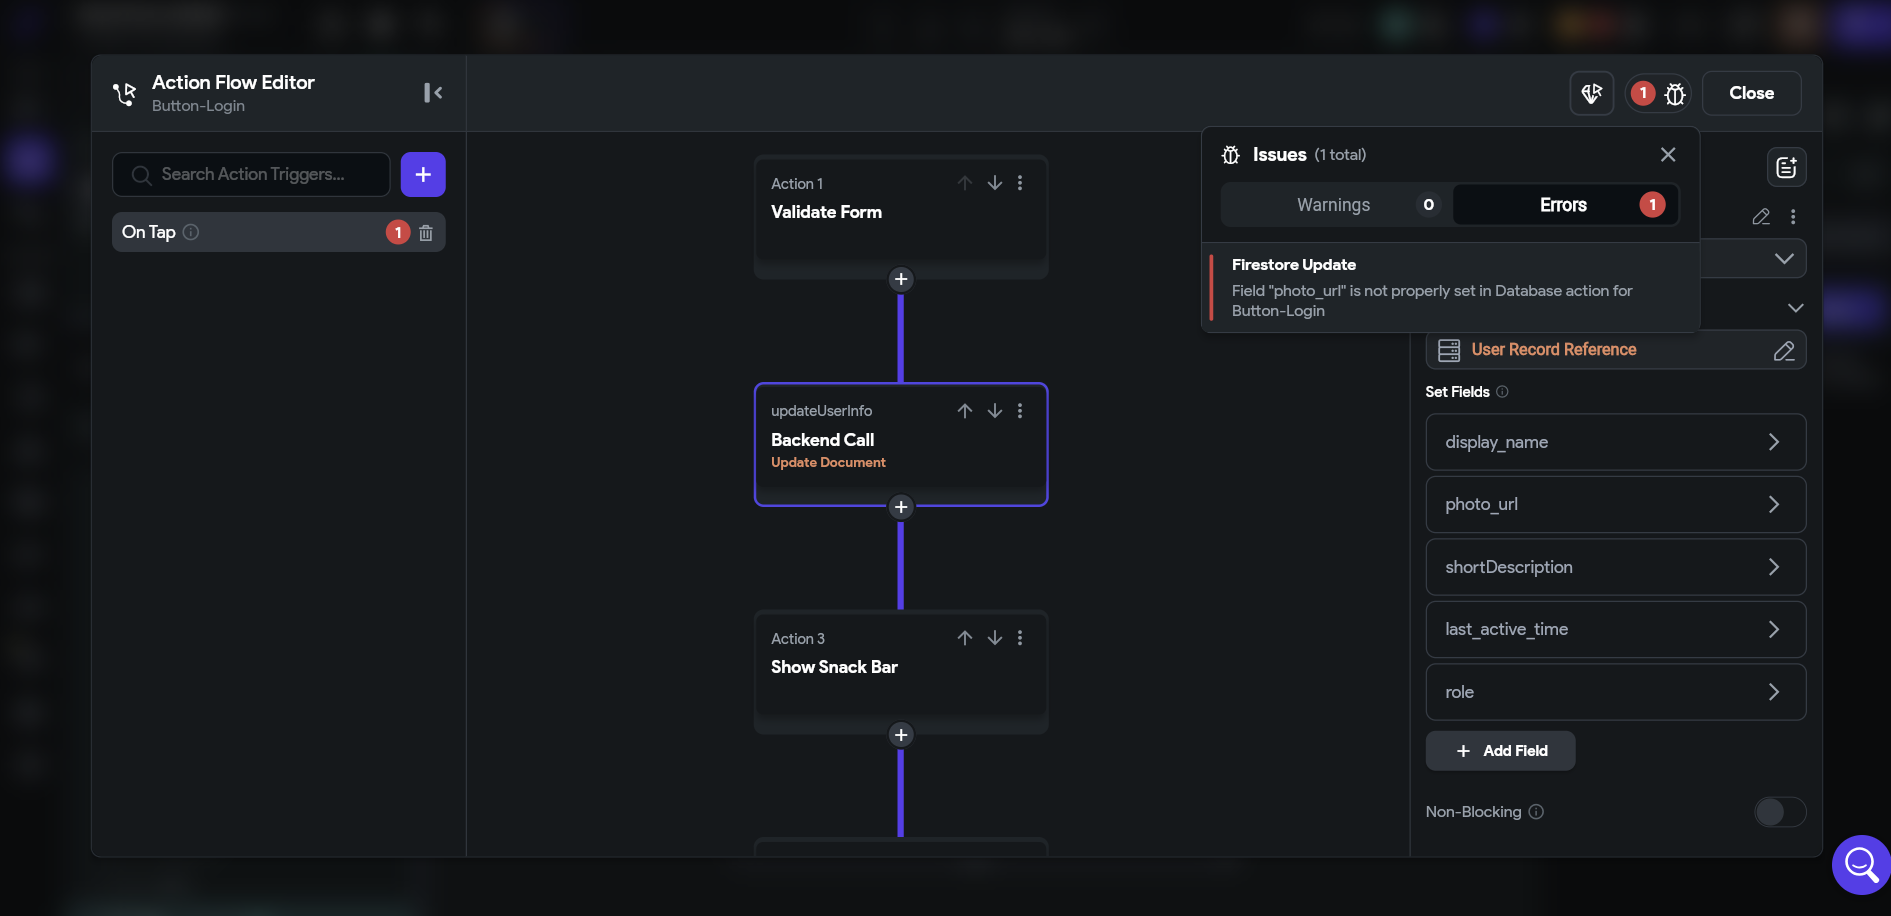The height and width of the screenshot is (916, 1891).
Task: Select the Show Snack Bar action card
Action: 901,672
